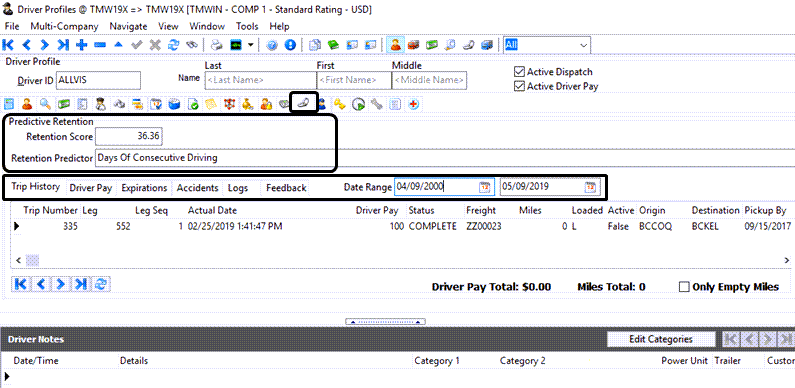Click the Driver ID input field

click(98, 80)
